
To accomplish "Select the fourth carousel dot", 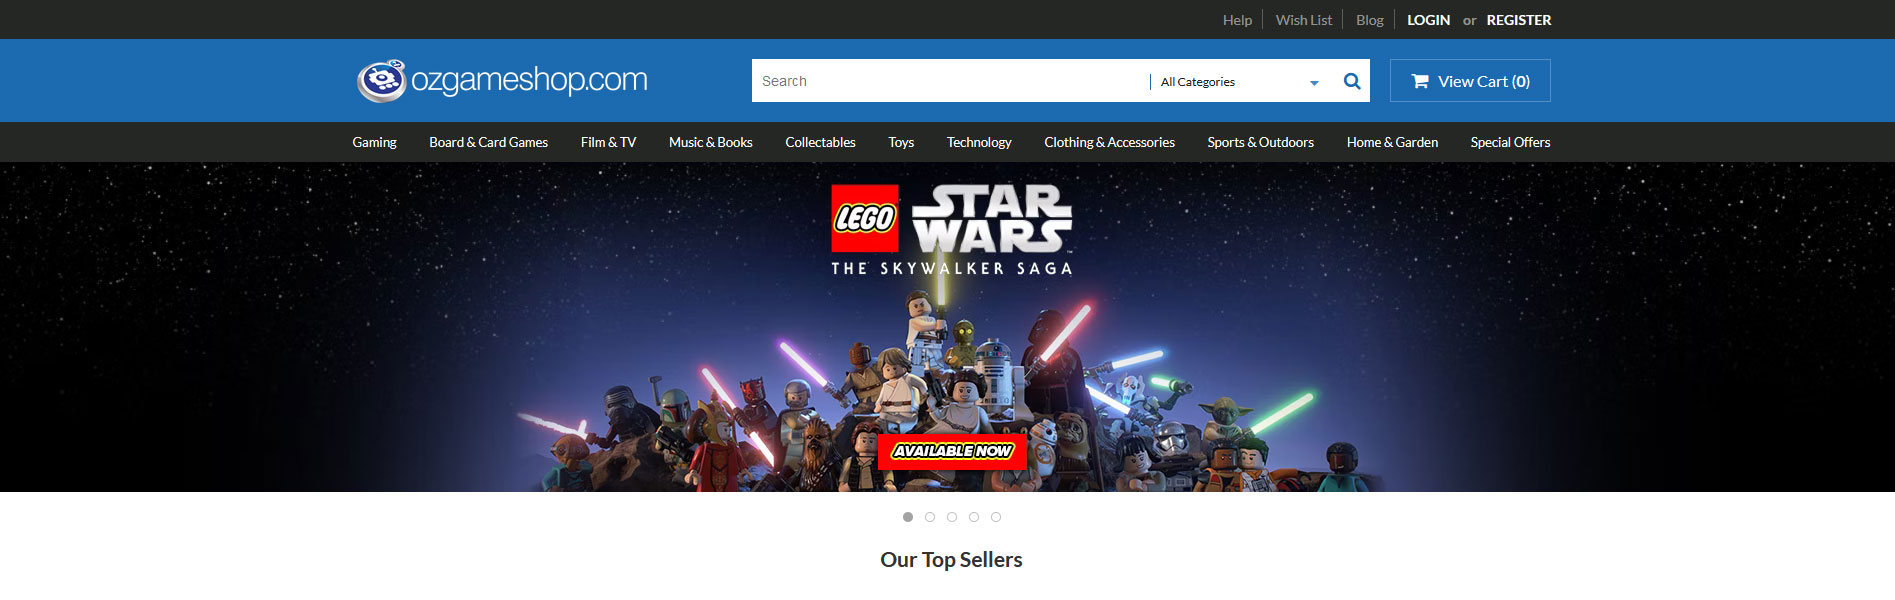I will point(974,517).
